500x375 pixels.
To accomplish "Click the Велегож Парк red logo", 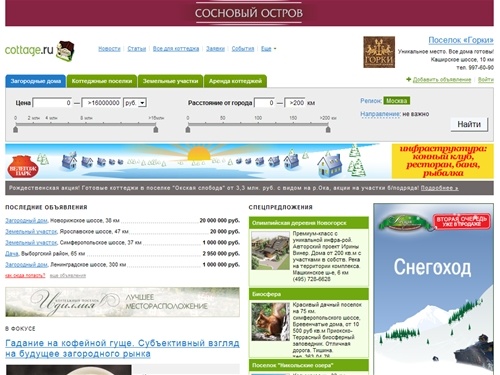I will click(23, 166).
